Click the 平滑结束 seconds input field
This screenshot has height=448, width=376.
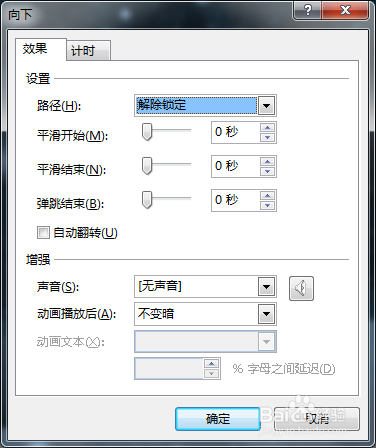[x=236, y=166]
